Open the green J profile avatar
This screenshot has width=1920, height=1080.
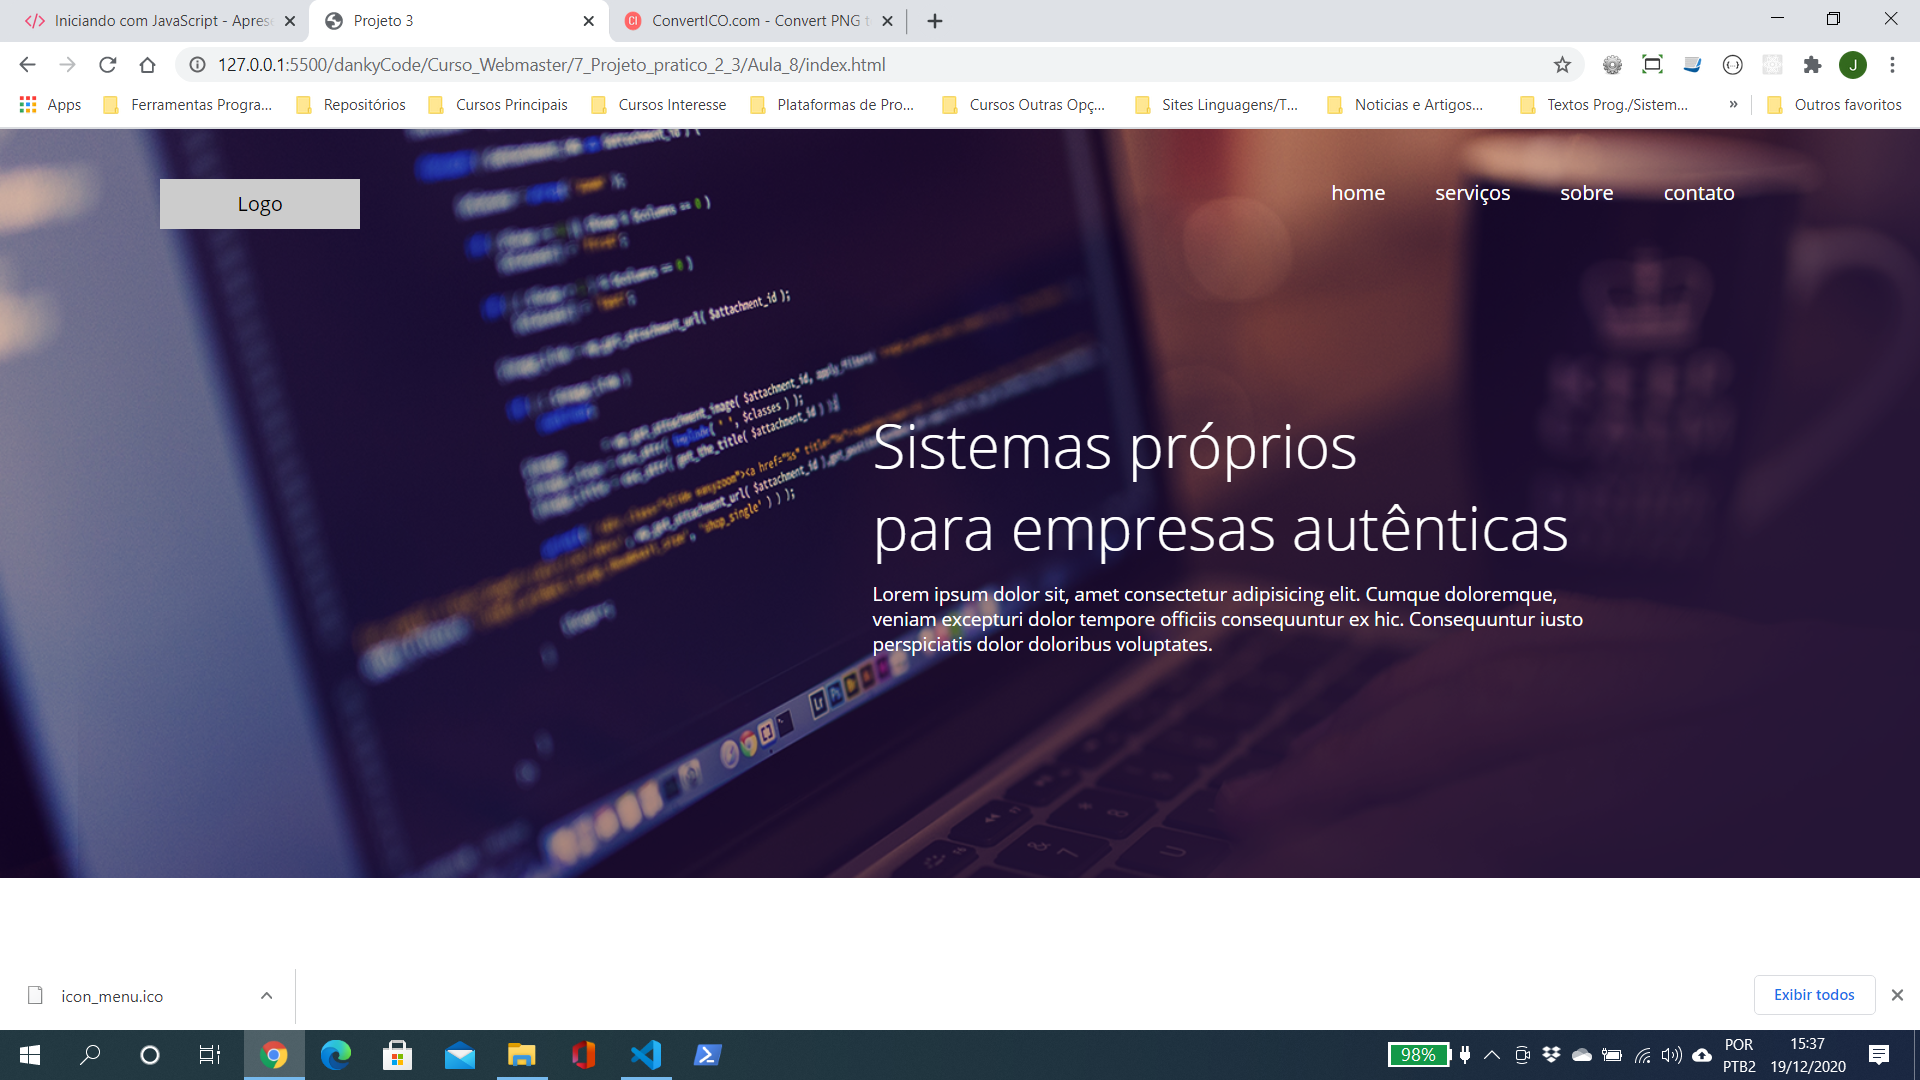coord(1853,65)
